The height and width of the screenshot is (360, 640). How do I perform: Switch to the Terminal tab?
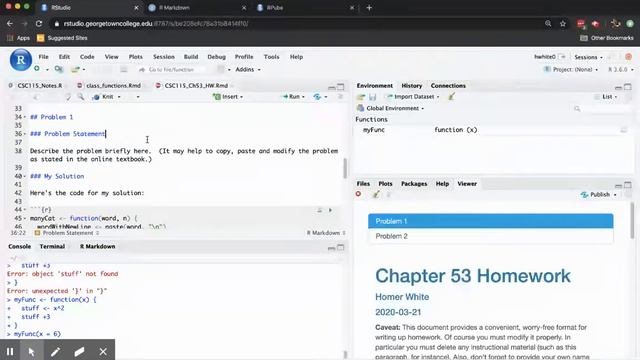(x=52, y=247)
